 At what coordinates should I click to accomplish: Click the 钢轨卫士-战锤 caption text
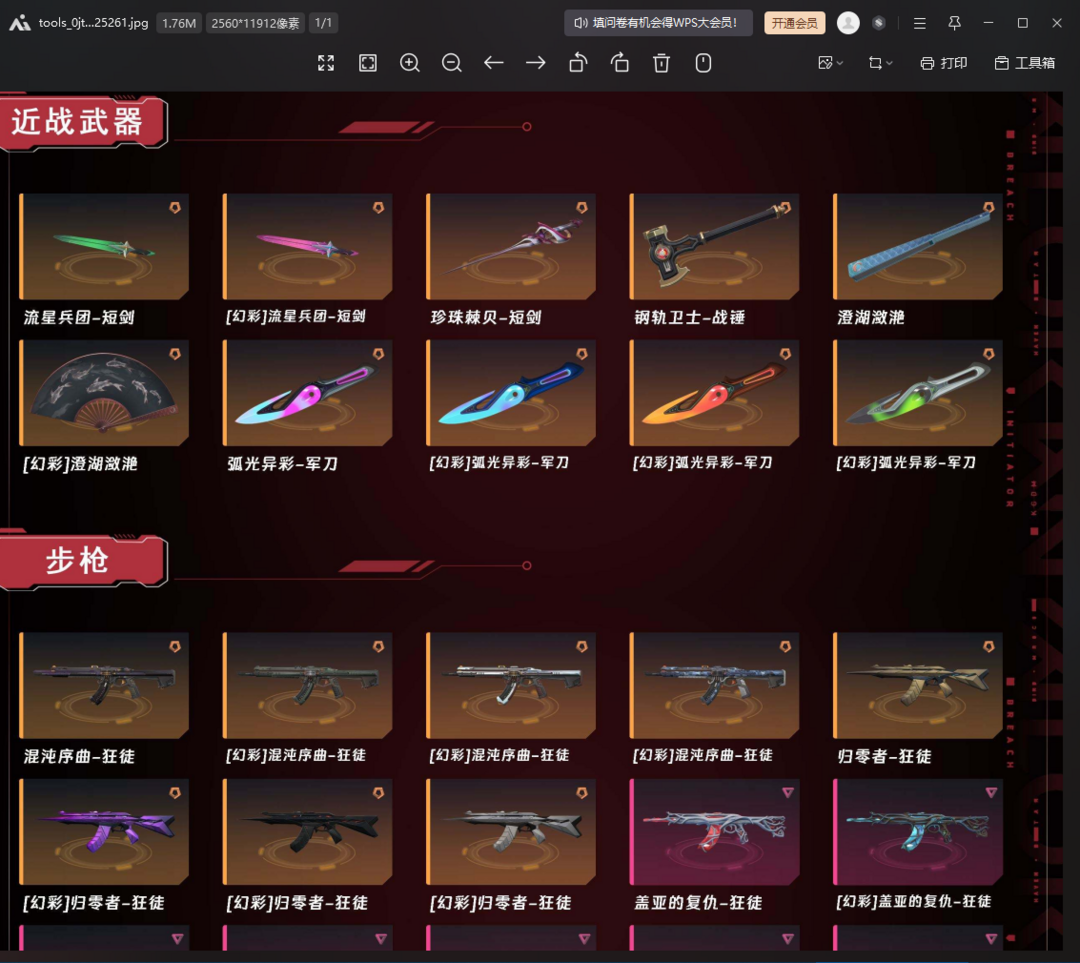click(x=689, y=318)
